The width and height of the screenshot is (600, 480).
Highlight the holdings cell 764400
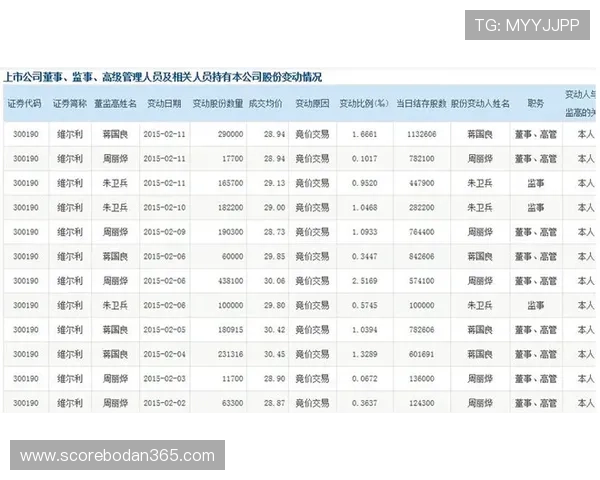(x=422, y=232)
